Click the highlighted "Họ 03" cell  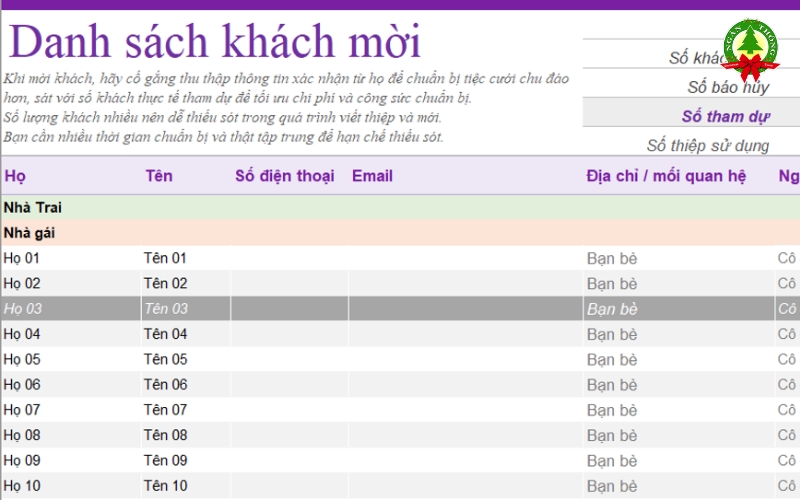(x=22, y=308)
